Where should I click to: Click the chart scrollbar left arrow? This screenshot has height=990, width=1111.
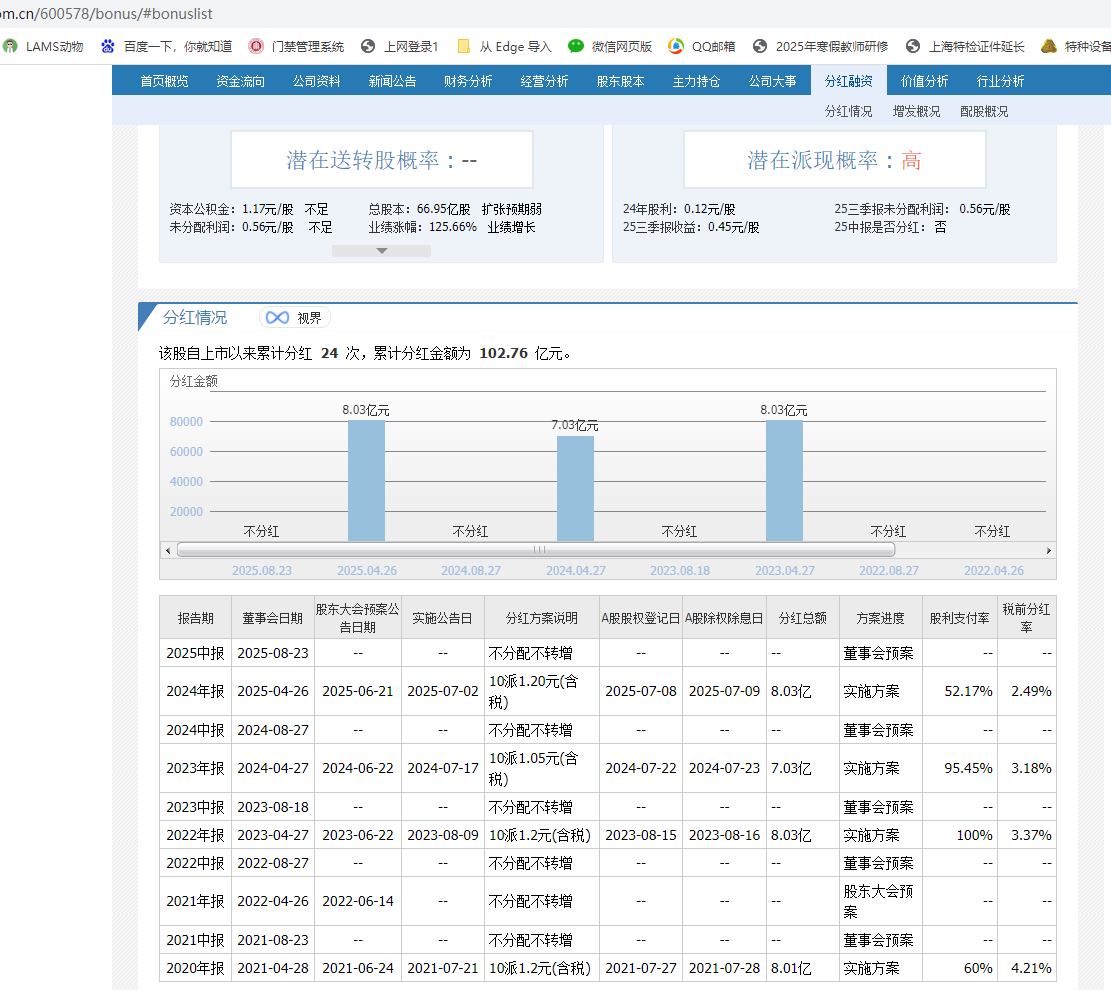[x=167, y=550]
